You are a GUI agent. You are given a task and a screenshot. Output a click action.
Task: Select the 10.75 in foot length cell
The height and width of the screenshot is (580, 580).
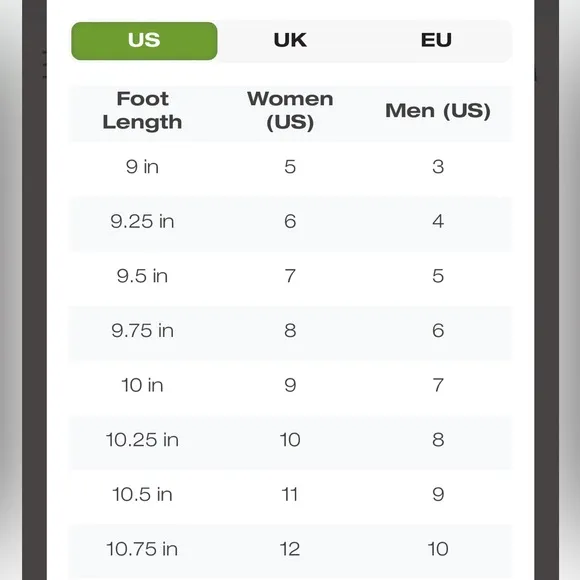tap(142, 549)
